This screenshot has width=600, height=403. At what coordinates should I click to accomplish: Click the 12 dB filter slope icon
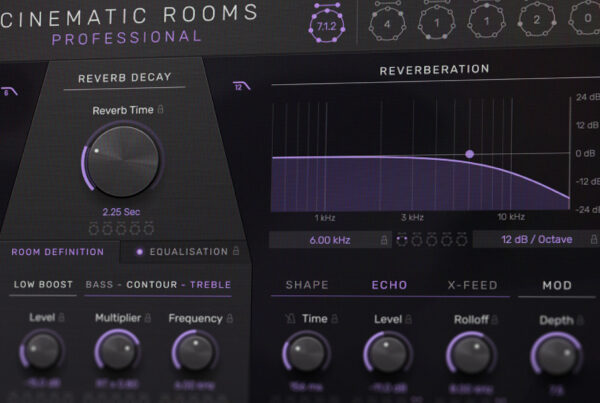pos(241,86)
